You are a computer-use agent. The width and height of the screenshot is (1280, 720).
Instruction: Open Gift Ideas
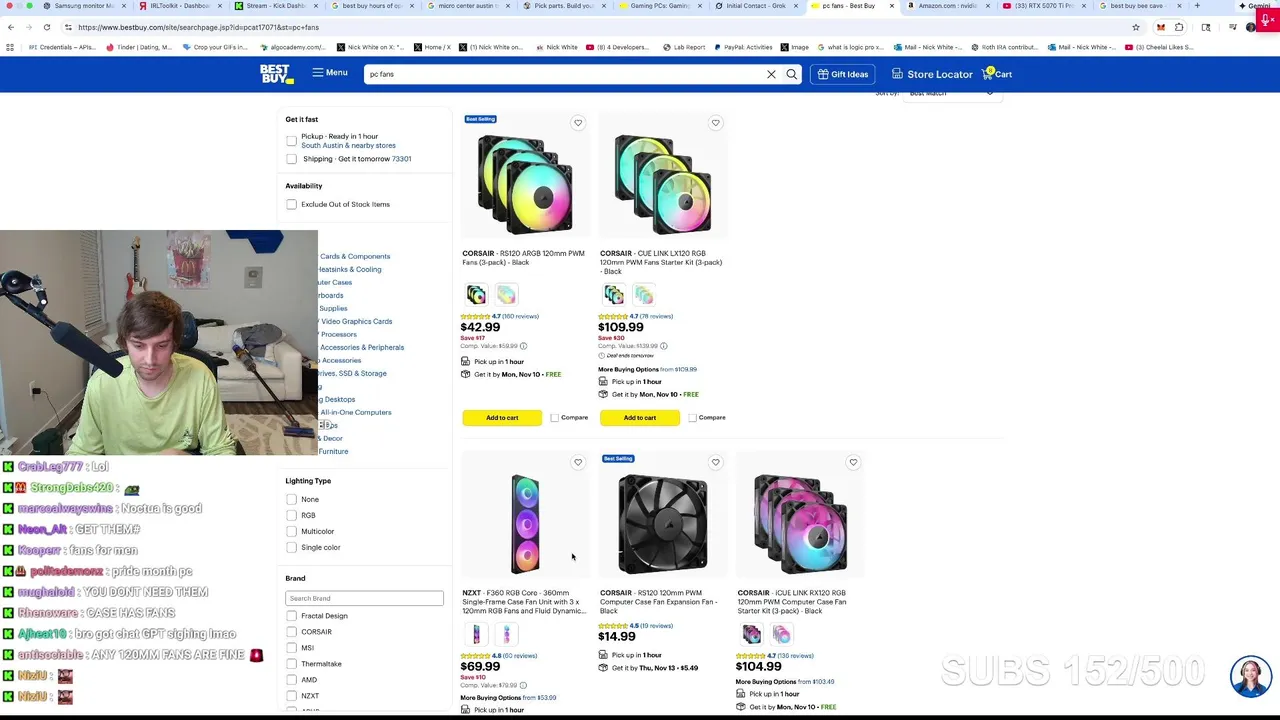coord(842,74)
